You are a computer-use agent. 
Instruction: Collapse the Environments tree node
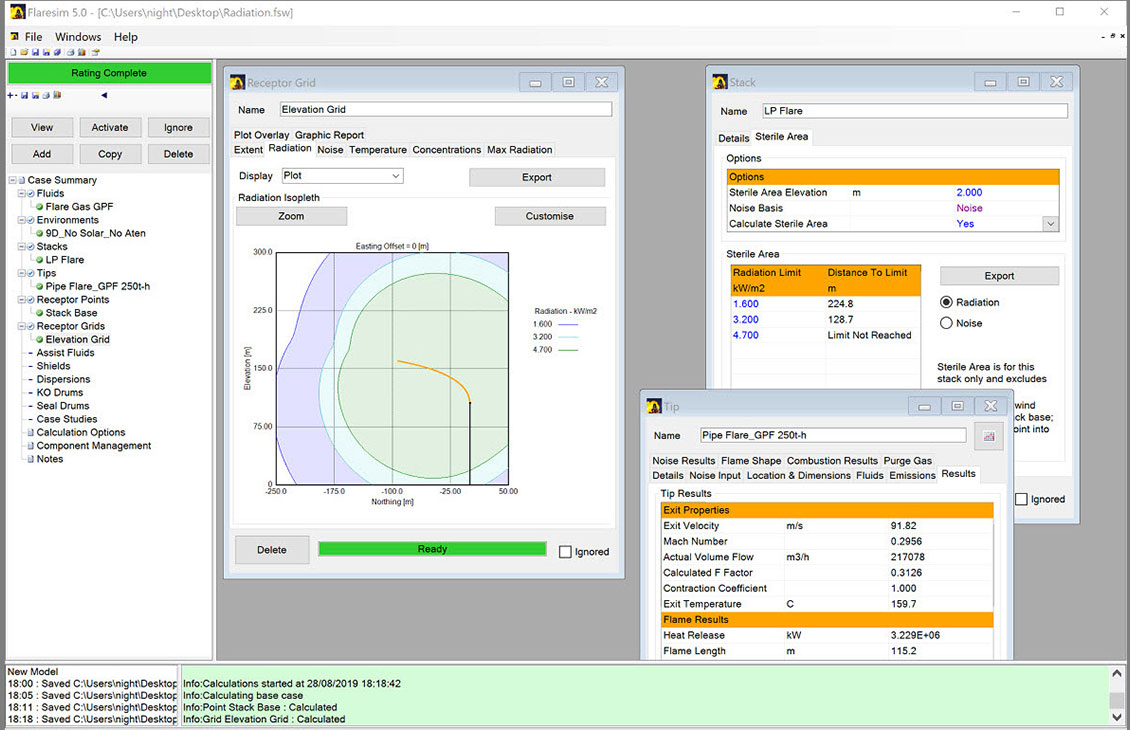[22, 221]
